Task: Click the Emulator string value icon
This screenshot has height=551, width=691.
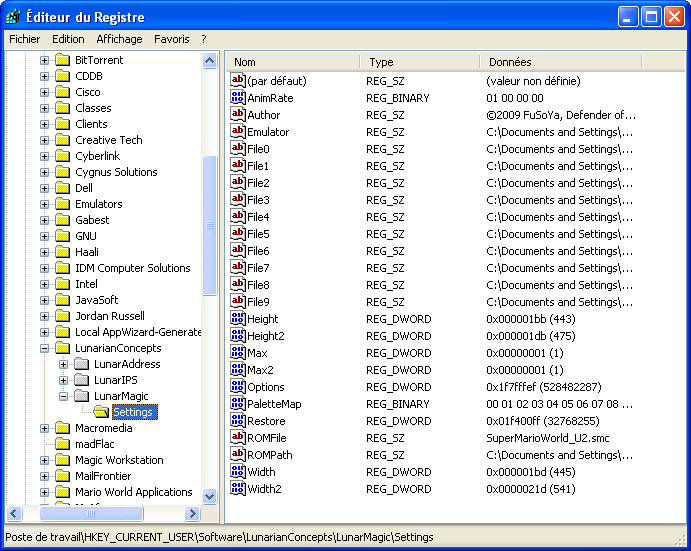Action: (238, 131)
